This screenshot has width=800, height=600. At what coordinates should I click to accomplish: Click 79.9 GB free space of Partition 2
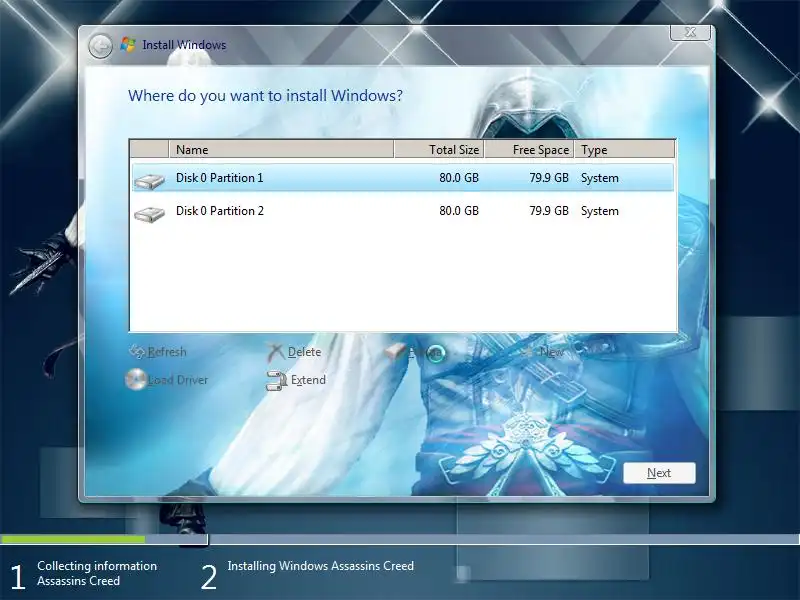click(549, 211)
